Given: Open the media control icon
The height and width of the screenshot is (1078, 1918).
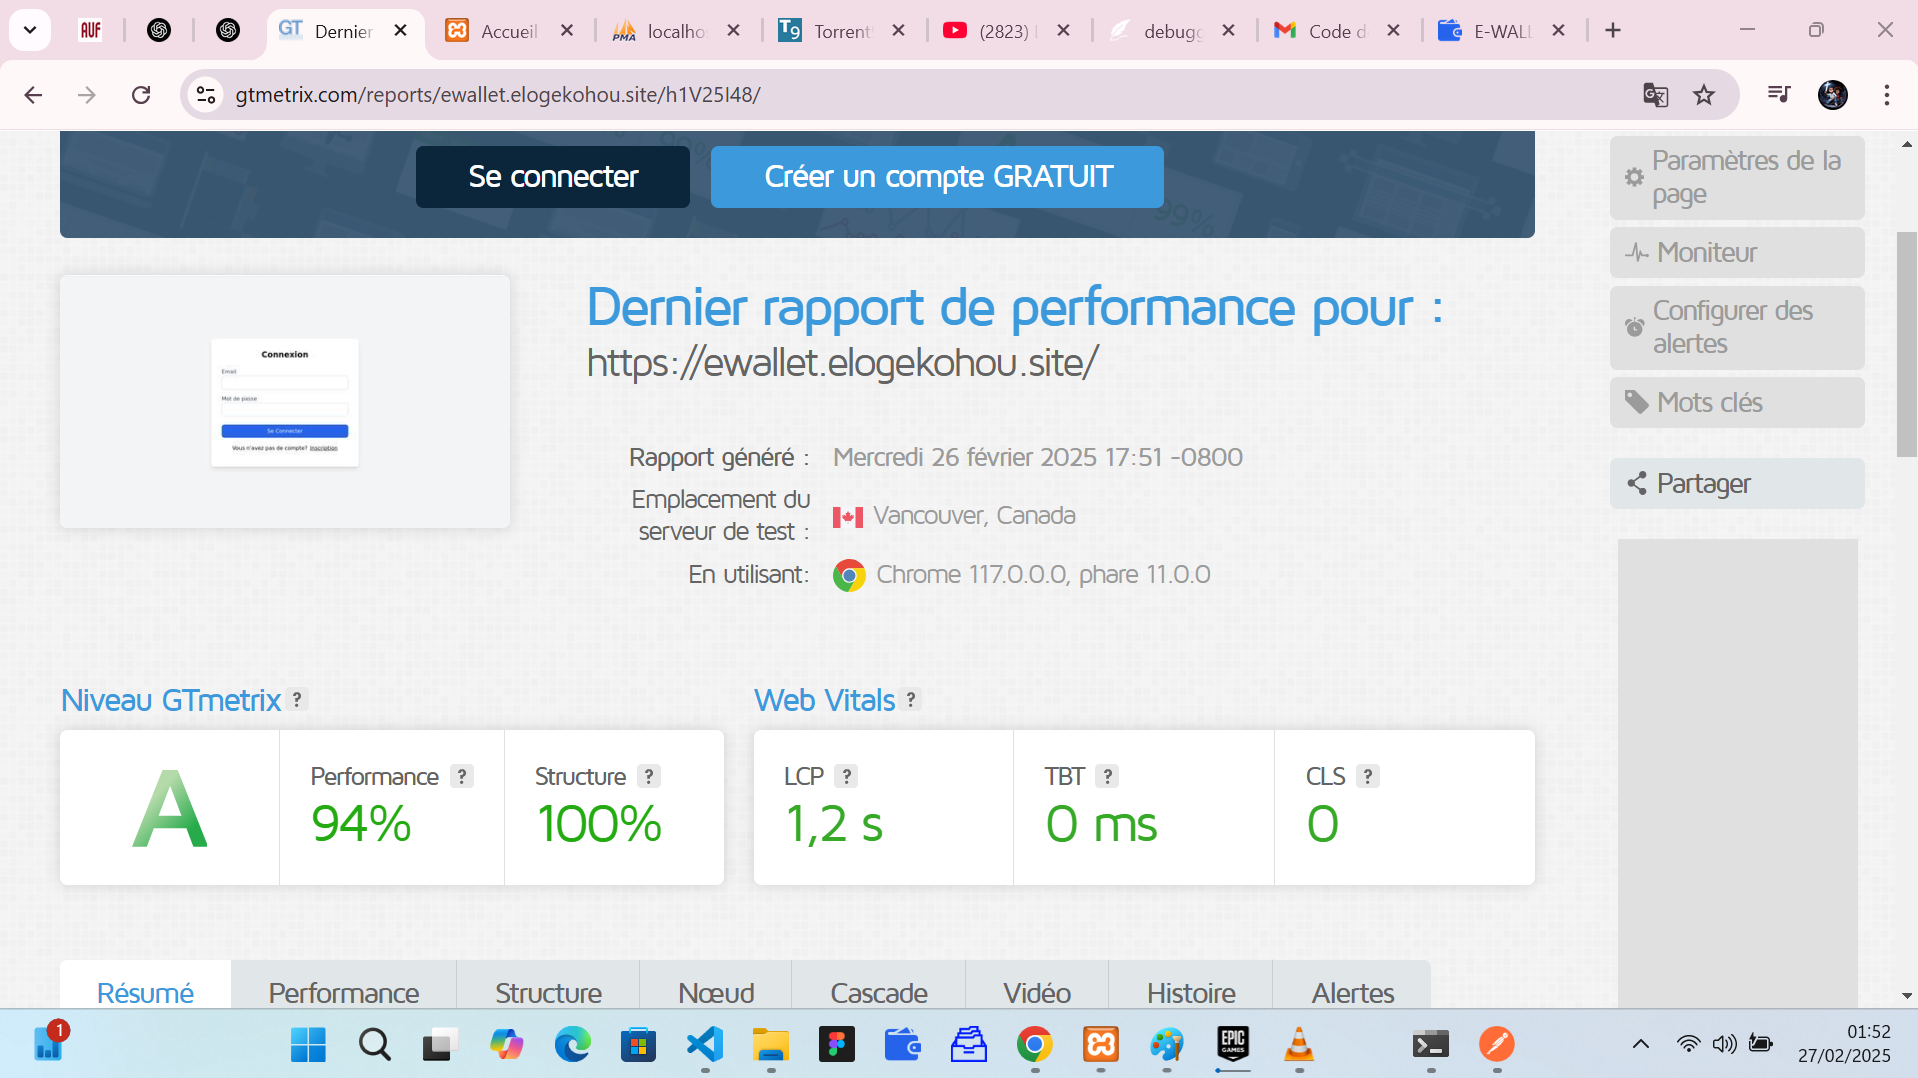Looking at the screenshot, I should coord(1778,94).
